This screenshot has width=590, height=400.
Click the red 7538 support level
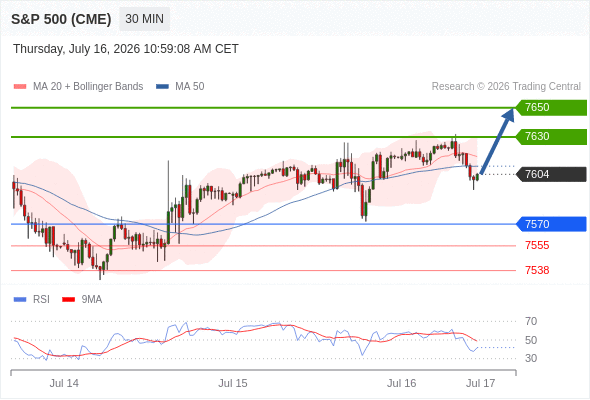tap(537, 270)
